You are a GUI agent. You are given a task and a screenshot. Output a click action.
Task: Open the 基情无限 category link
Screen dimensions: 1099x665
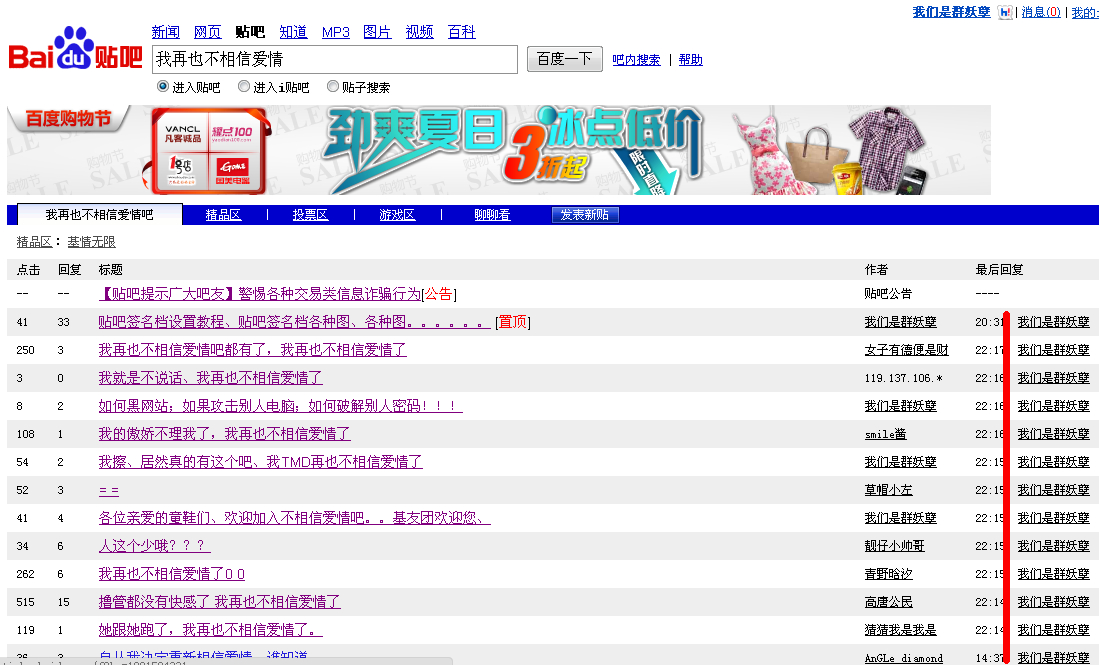(x=91, y=242)
